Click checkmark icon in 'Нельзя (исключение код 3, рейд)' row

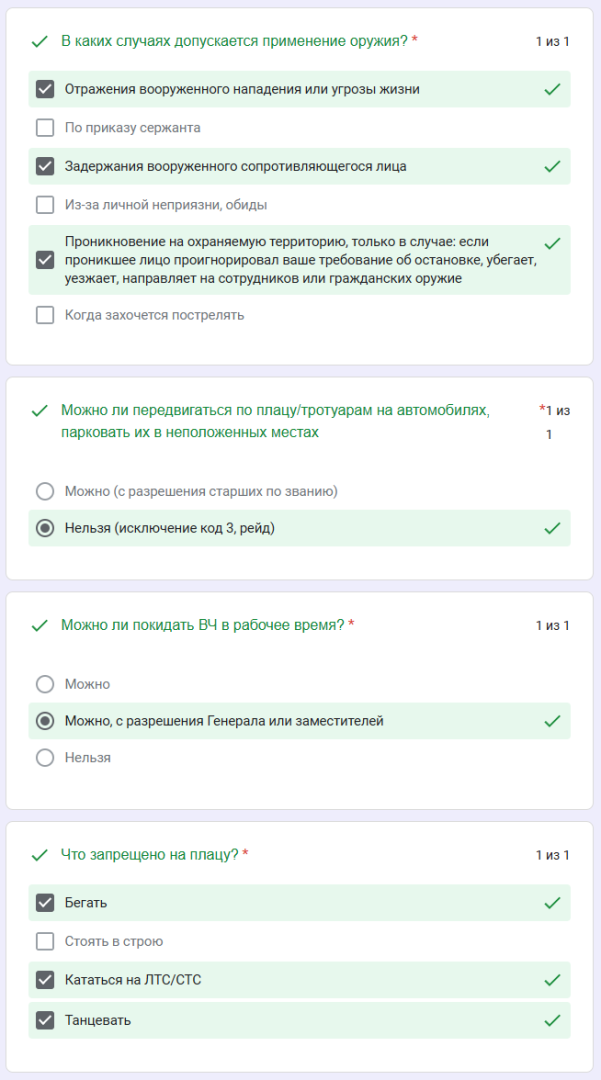(552, 528)
